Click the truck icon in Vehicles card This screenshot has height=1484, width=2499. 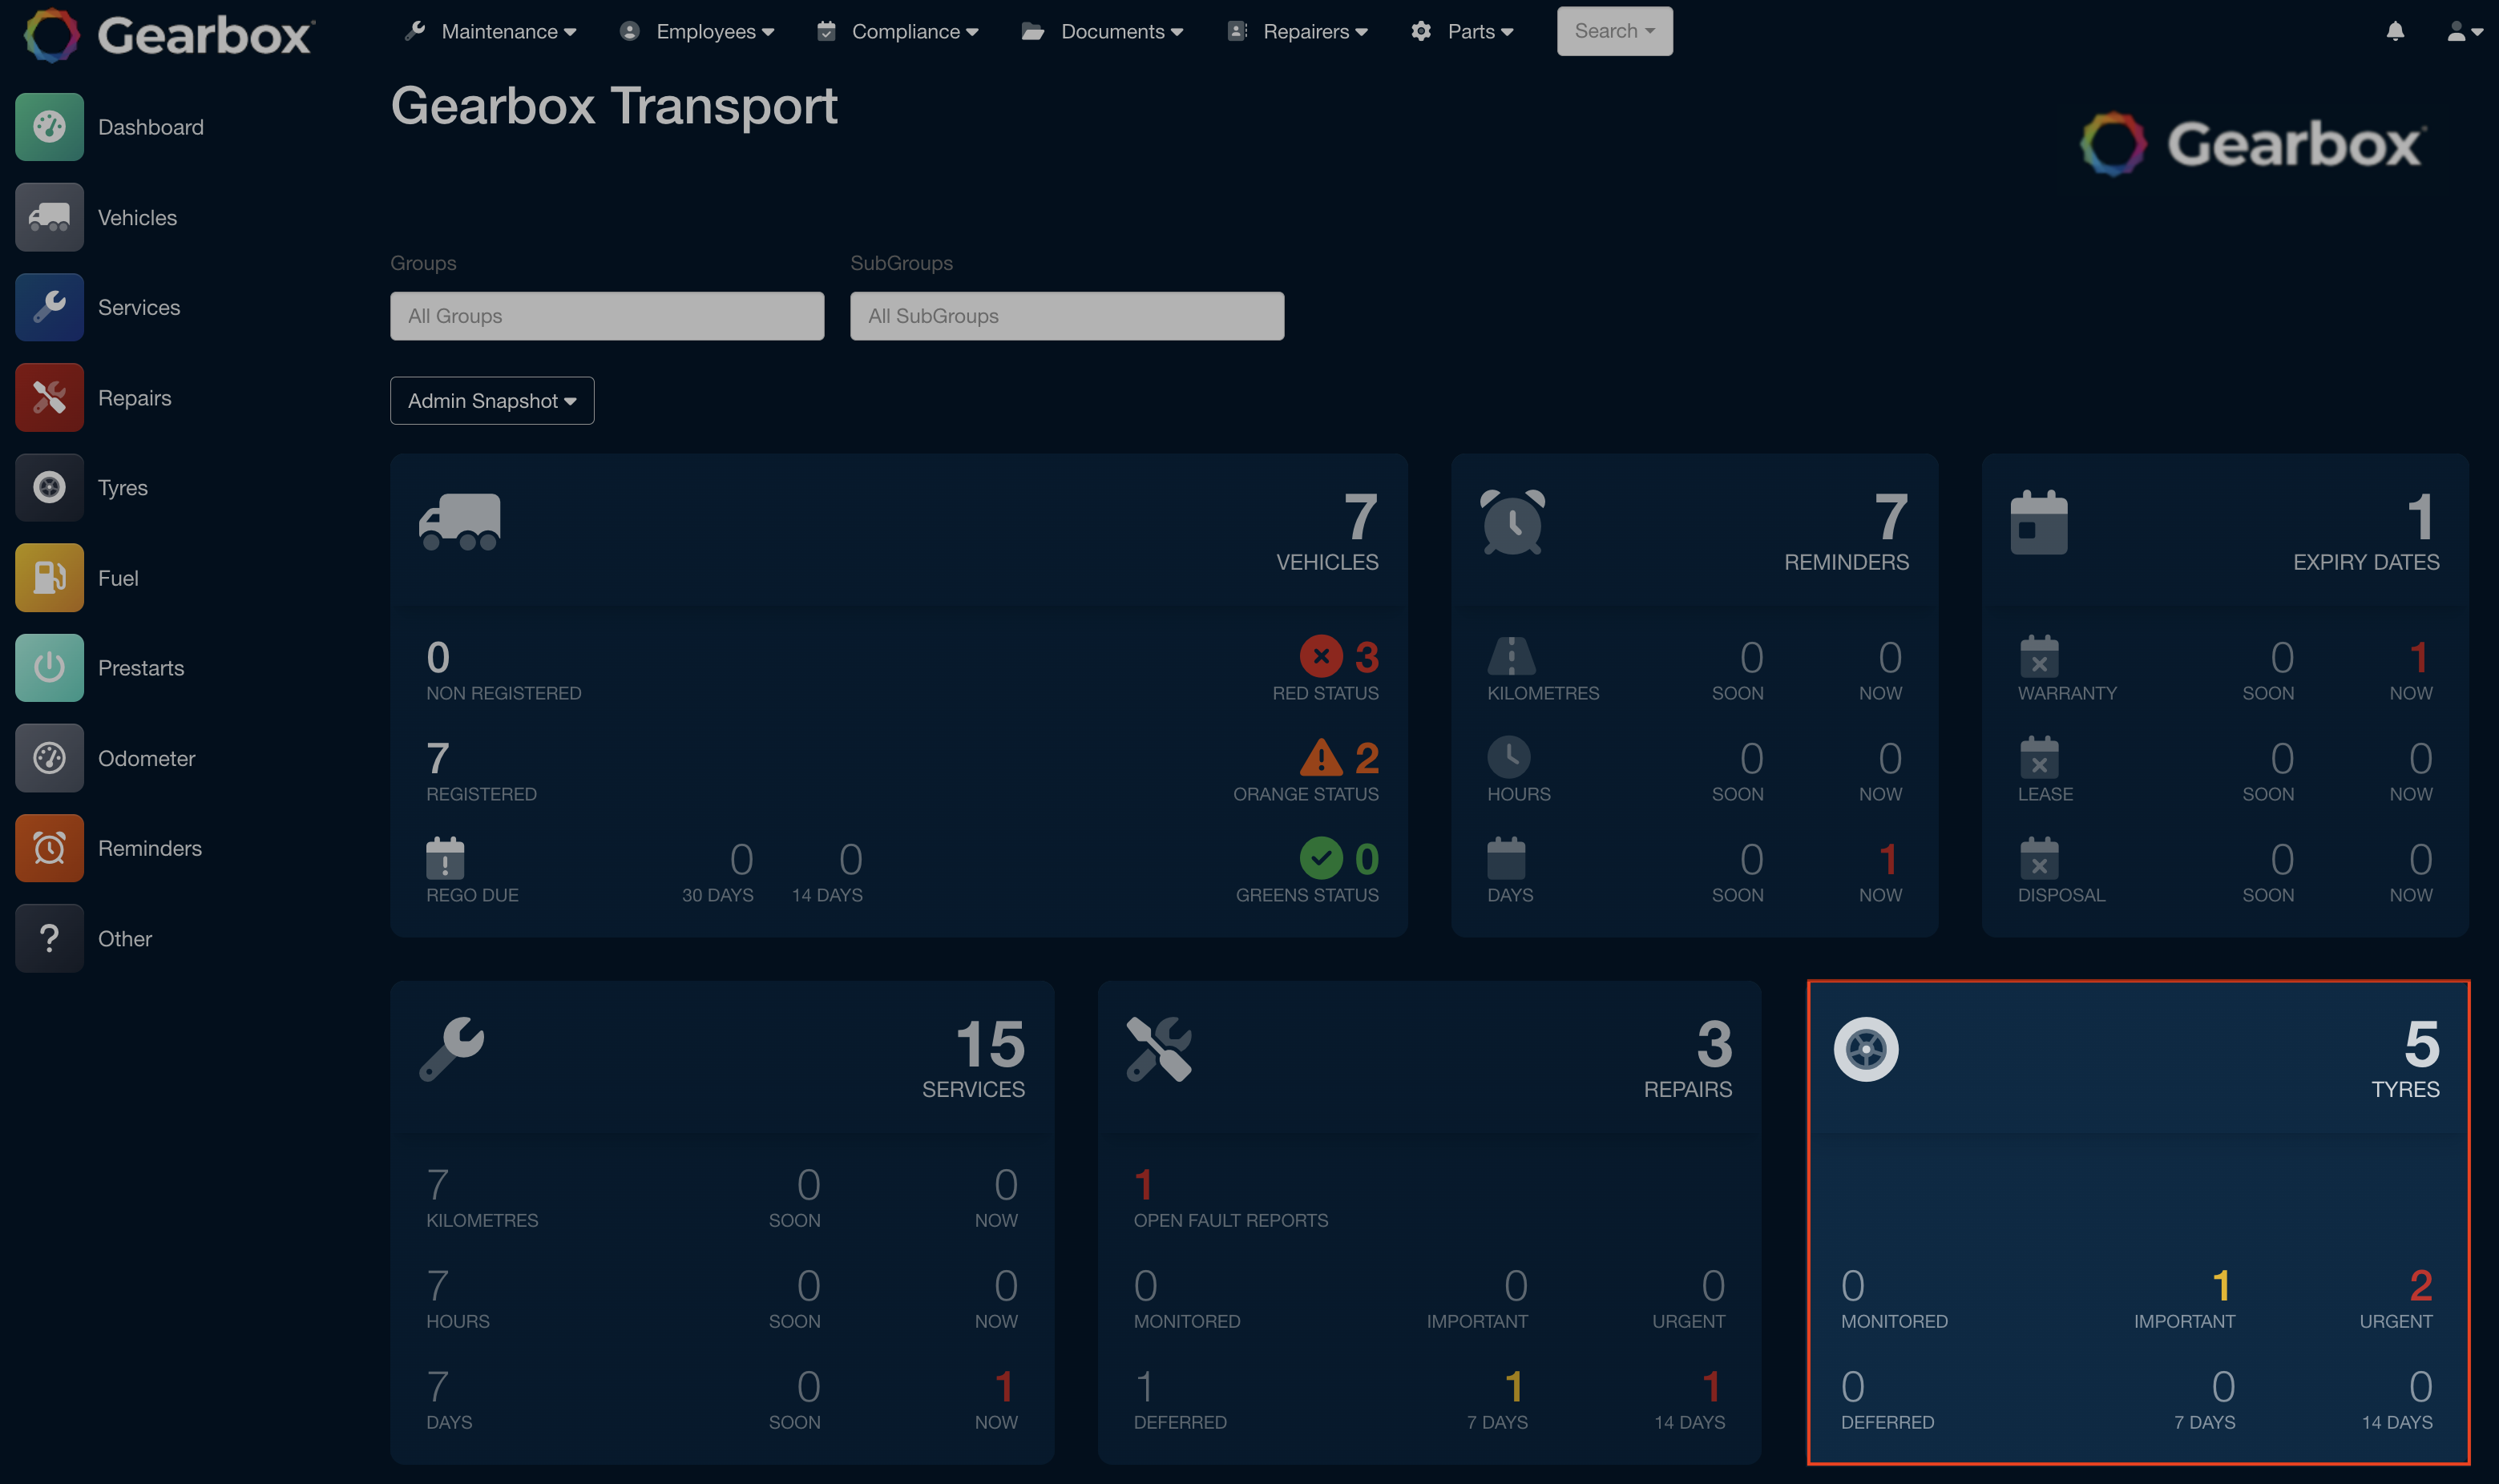point(460,521)
